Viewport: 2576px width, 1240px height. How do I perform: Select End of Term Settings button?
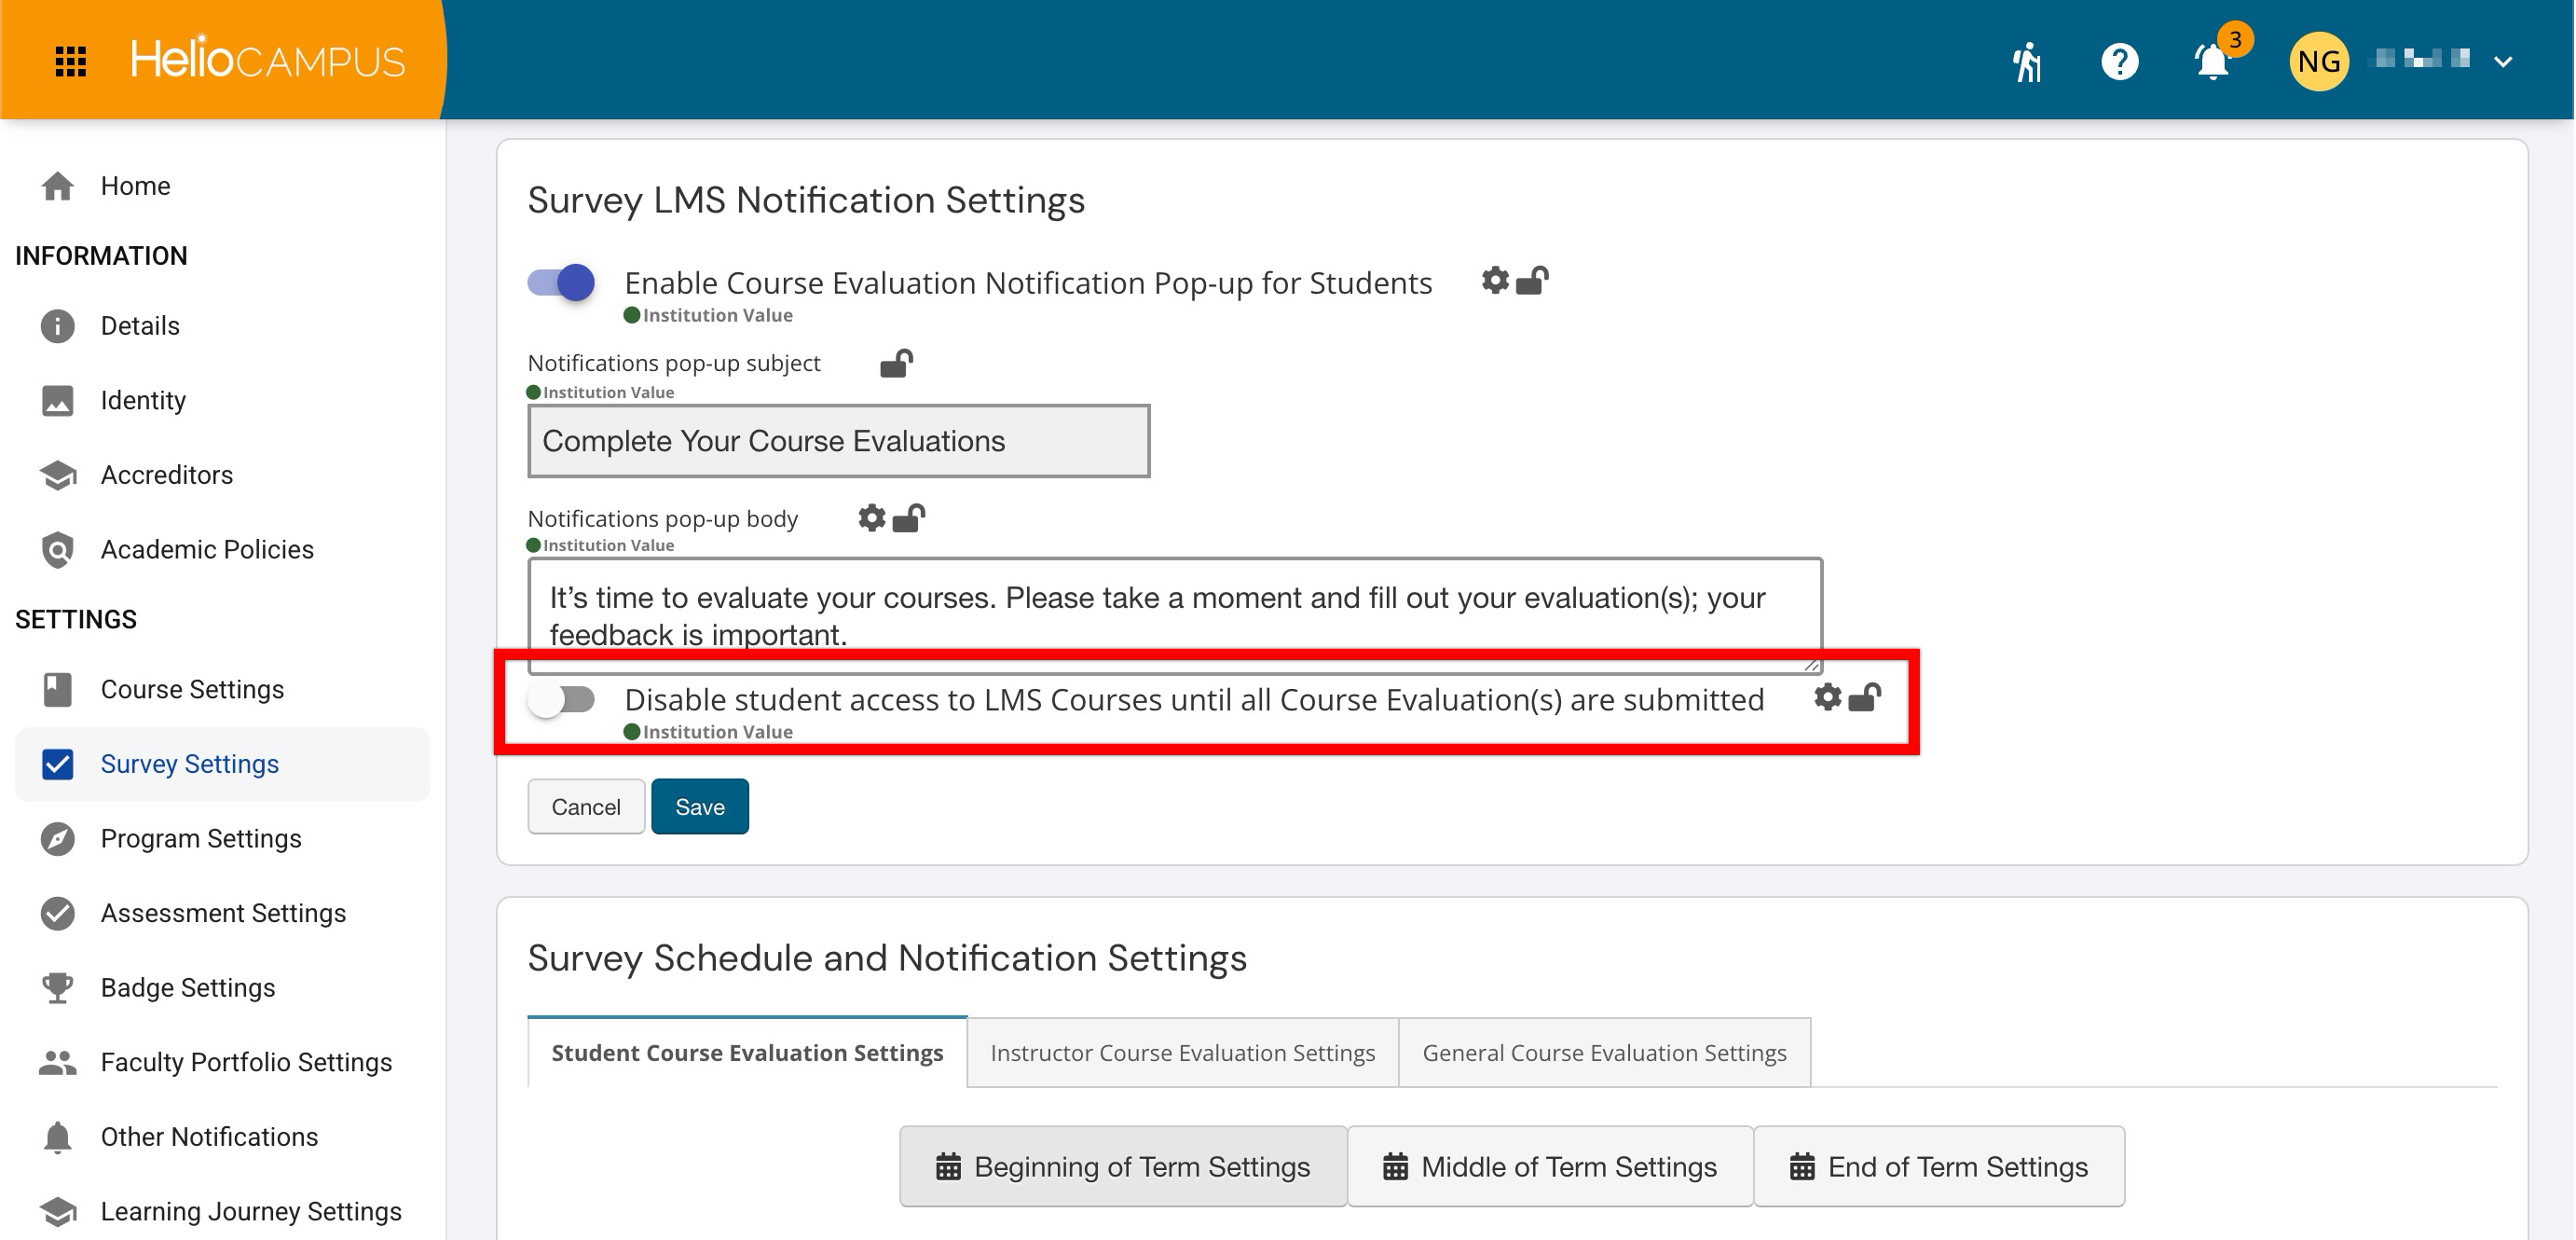point(1939,1166)
